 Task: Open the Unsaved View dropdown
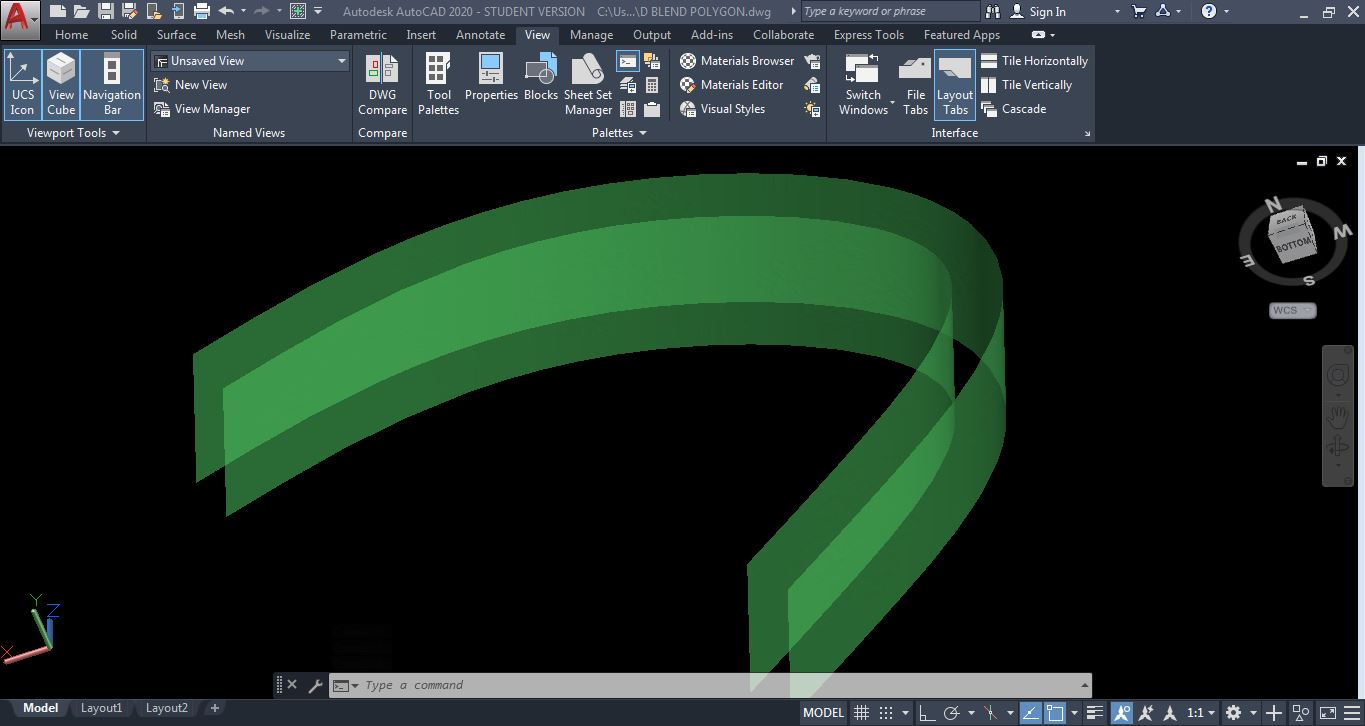coord(342,60)
